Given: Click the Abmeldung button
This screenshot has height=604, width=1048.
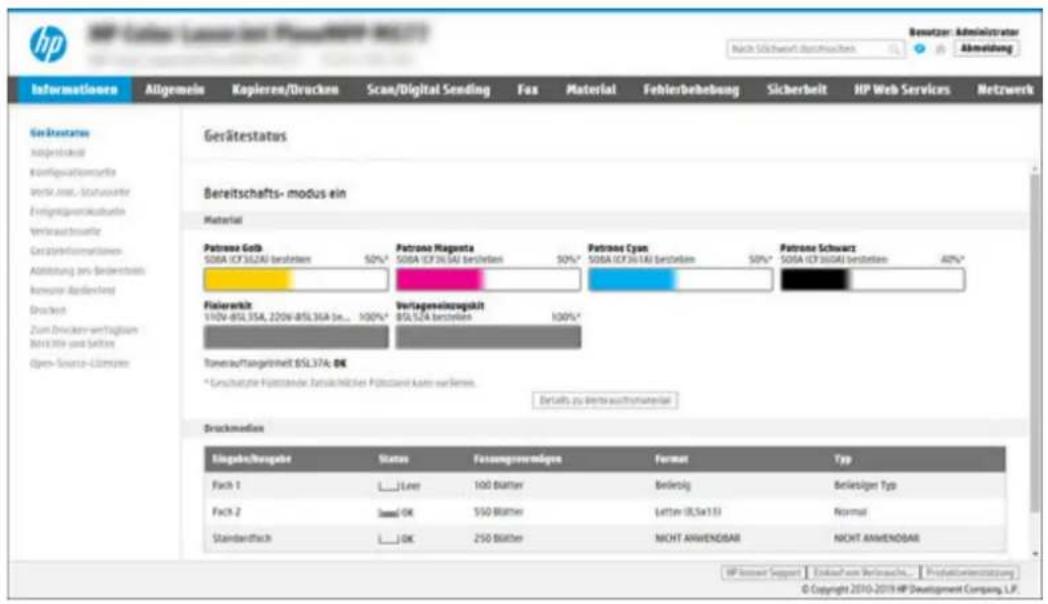Looking at the screenshot, I should coord(986,49).
